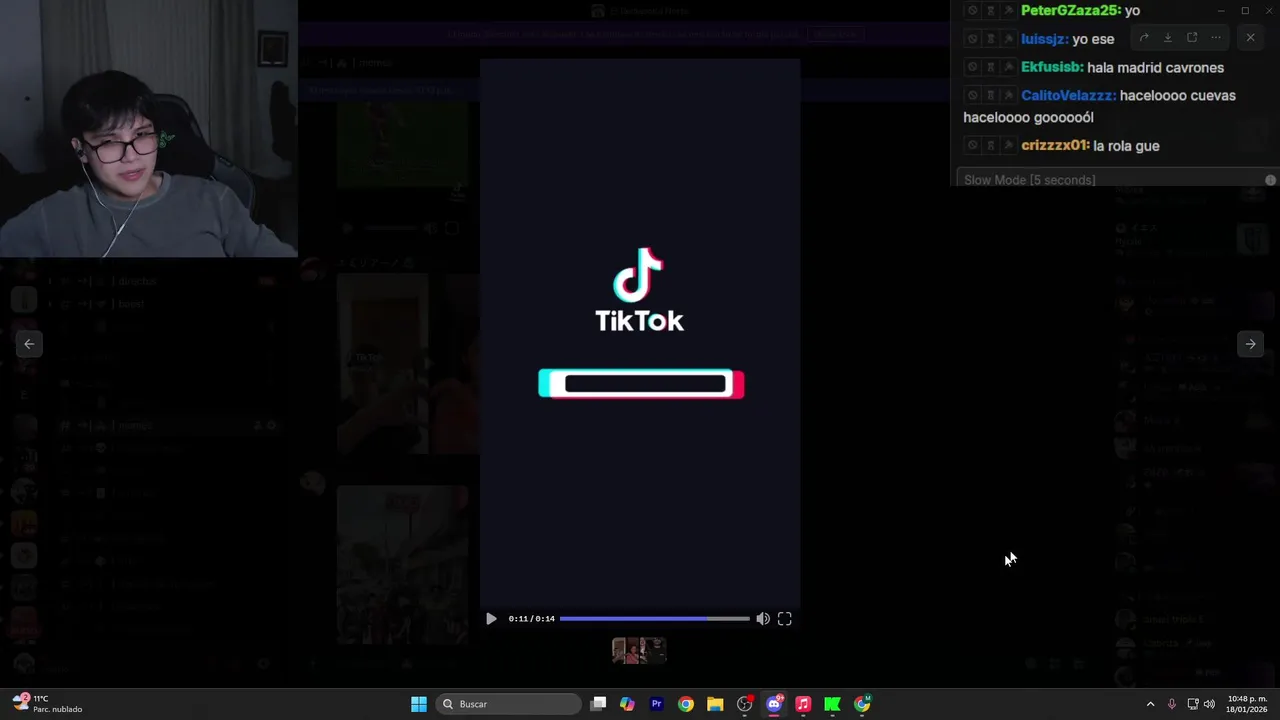1280x720 pixels.
Task: Play the TikTok video in the viewer
Action: (x=491, y=619)
